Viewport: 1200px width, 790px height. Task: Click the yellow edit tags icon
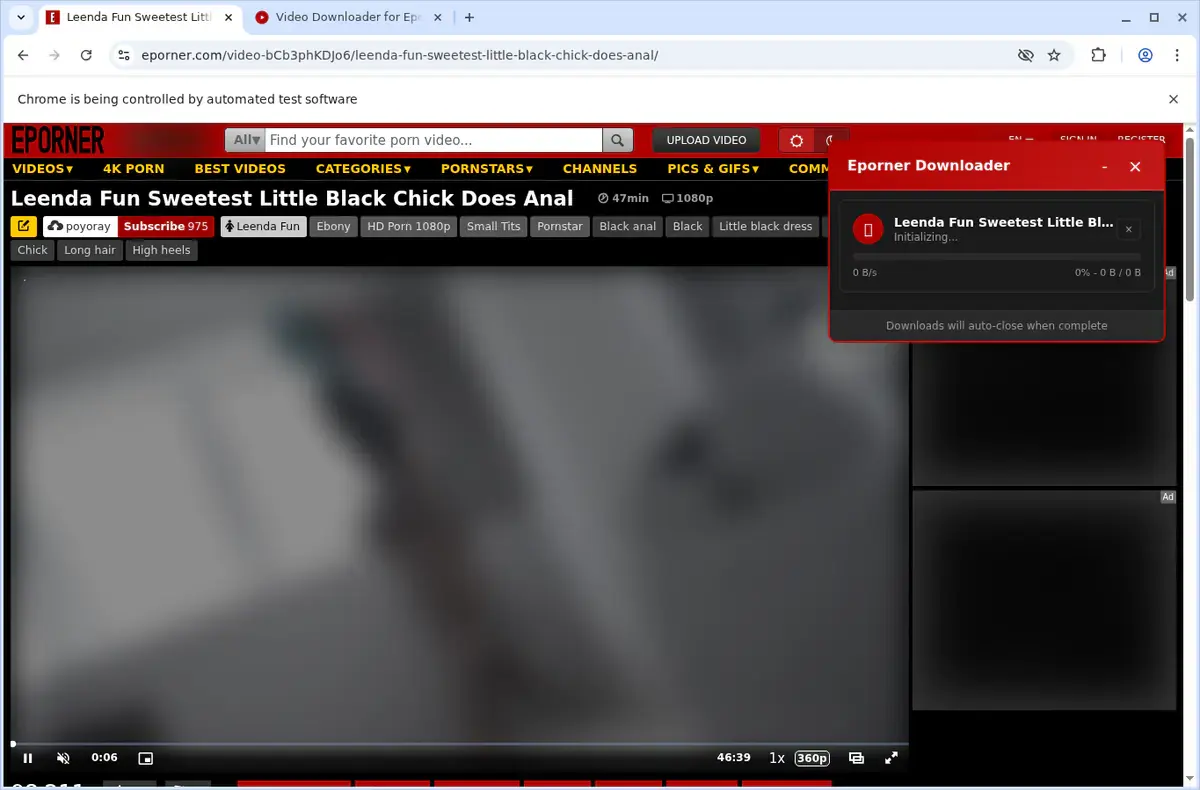pos(24,226)
